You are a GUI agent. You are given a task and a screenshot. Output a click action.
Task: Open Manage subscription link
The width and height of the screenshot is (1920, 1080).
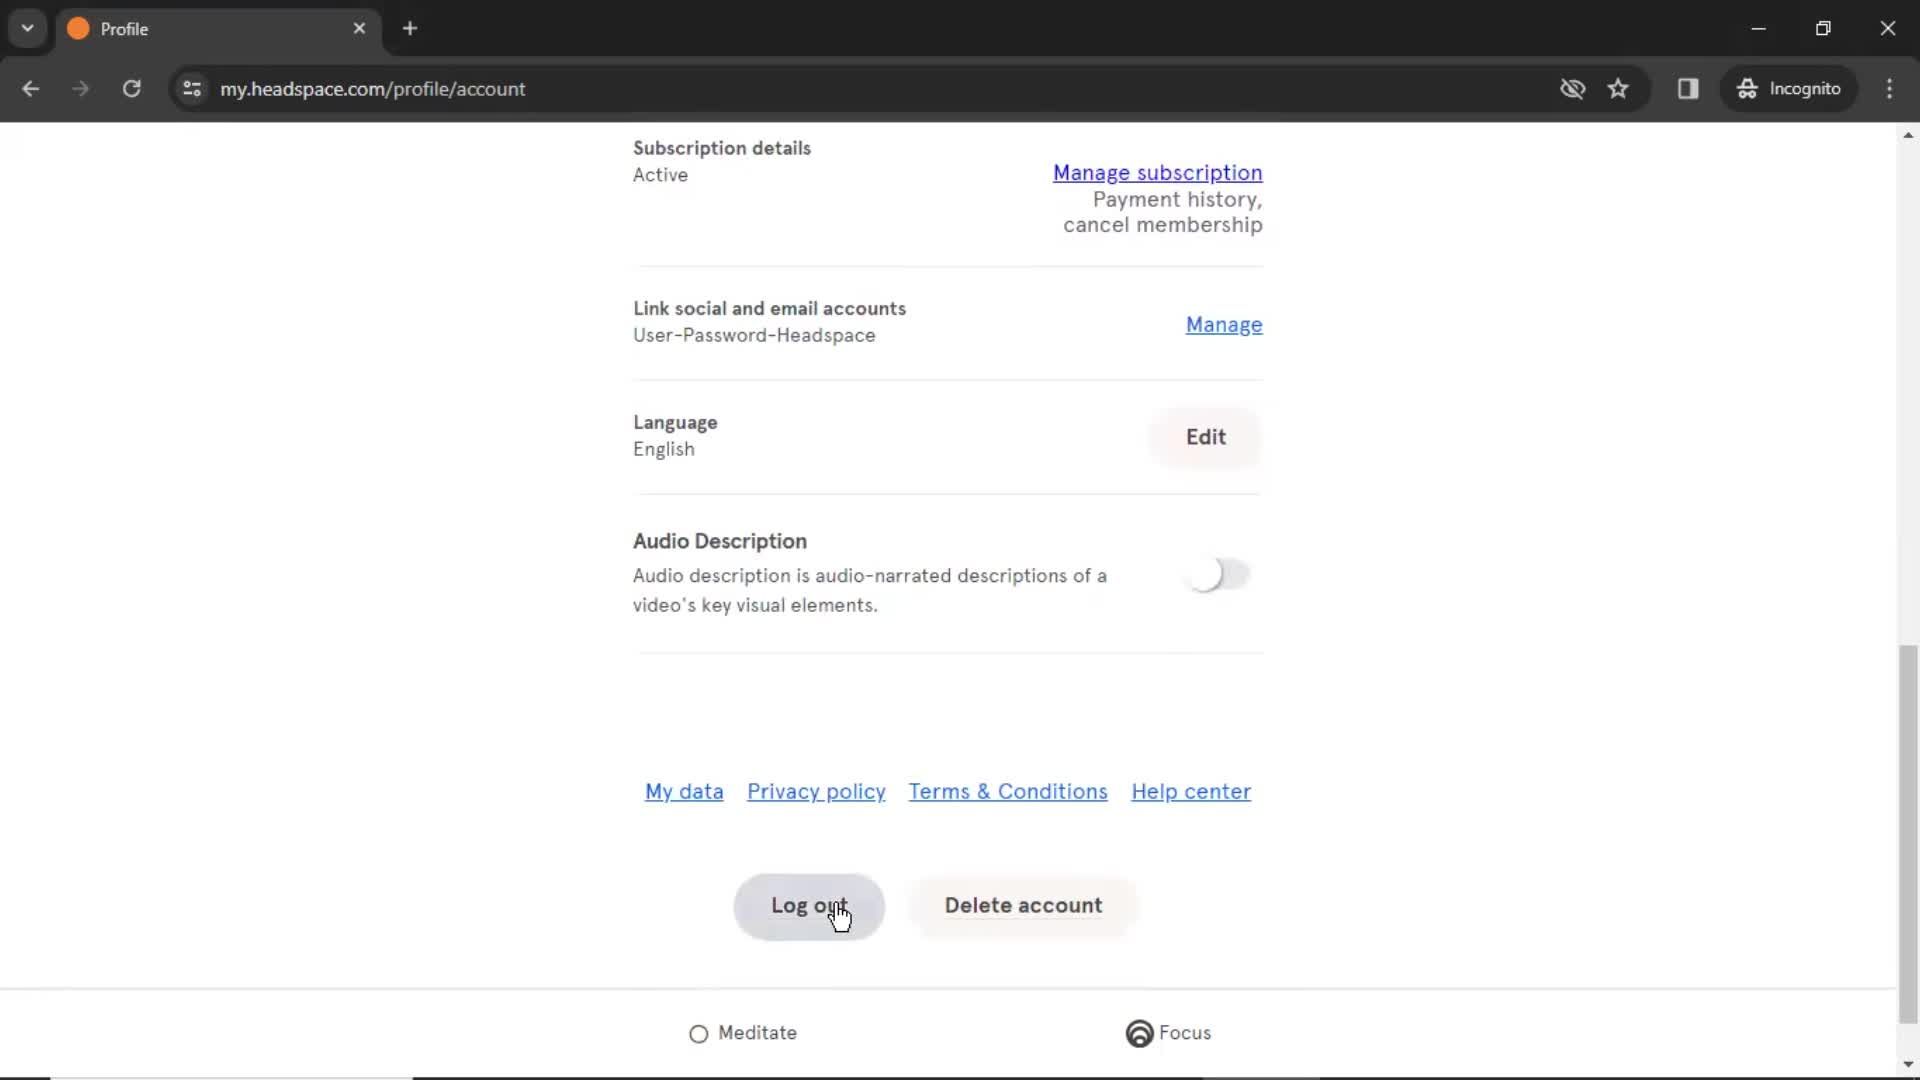click(1156, 173)
